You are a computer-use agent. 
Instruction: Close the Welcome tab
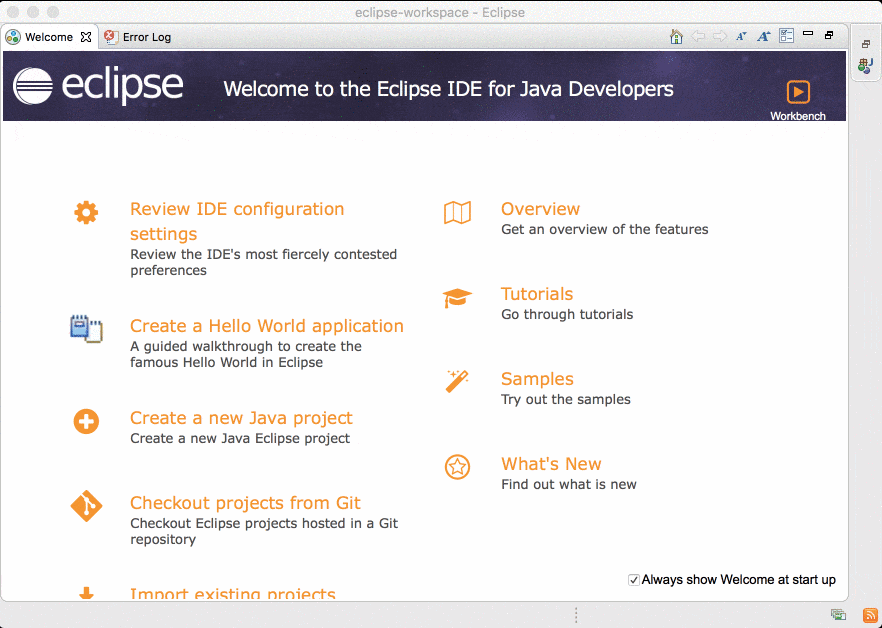[86, 37]
